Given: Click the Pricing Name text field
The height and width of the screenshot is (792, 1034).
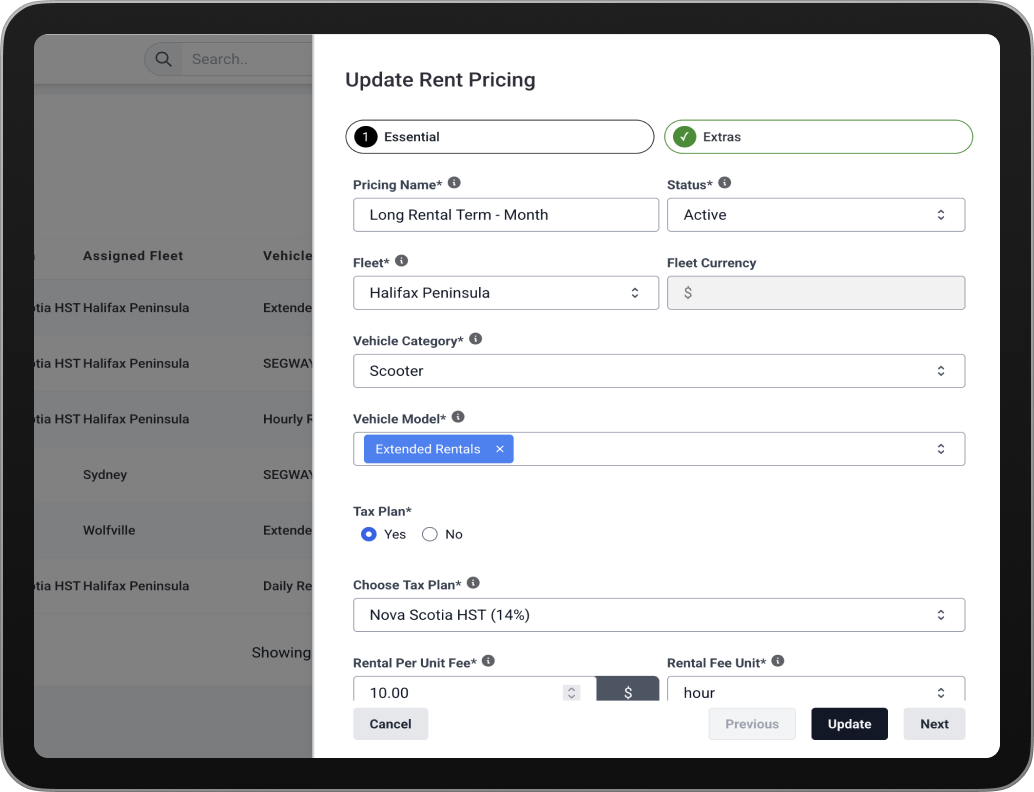Looking at the screenshot, I should [505, 215].
